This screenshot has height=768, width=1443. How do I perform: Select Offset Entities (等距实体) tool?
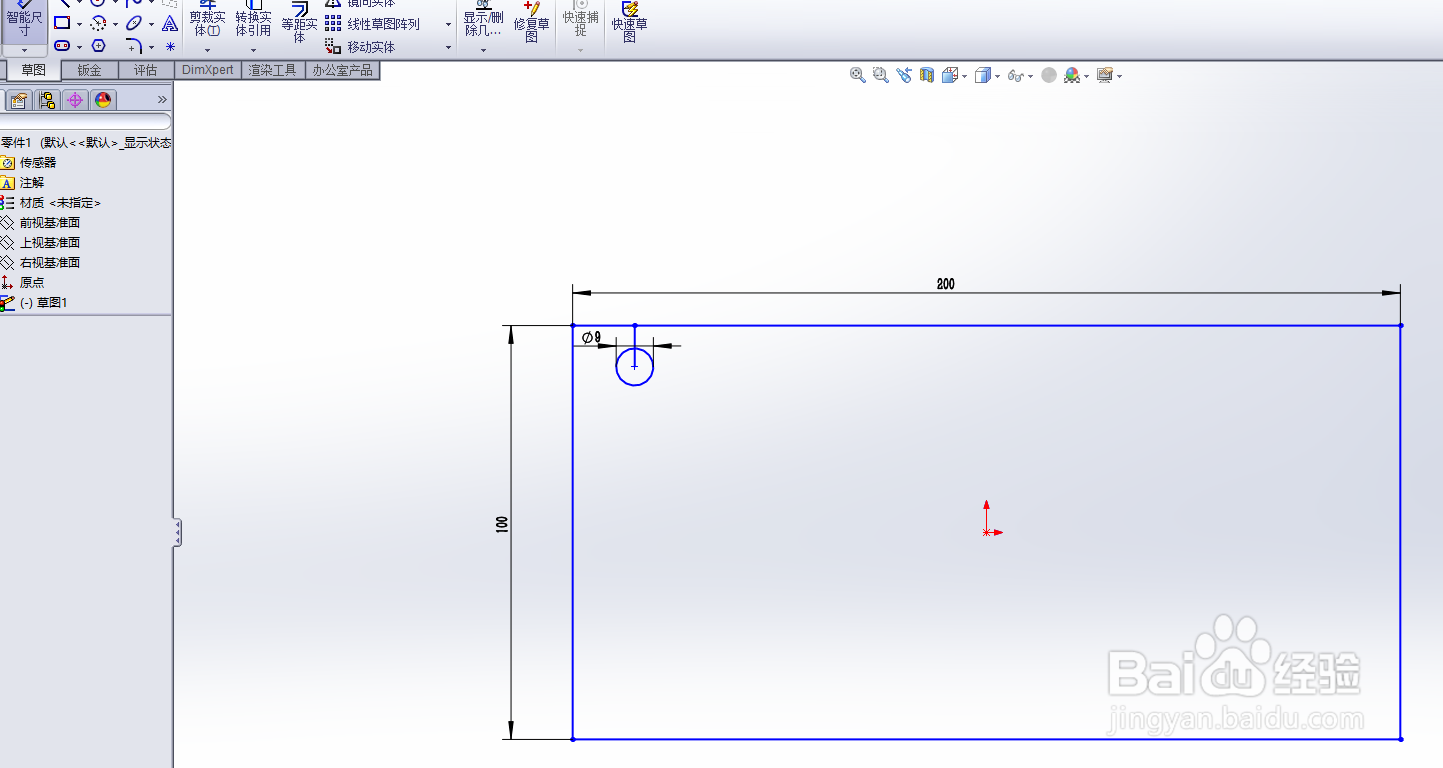click(299, 24)
